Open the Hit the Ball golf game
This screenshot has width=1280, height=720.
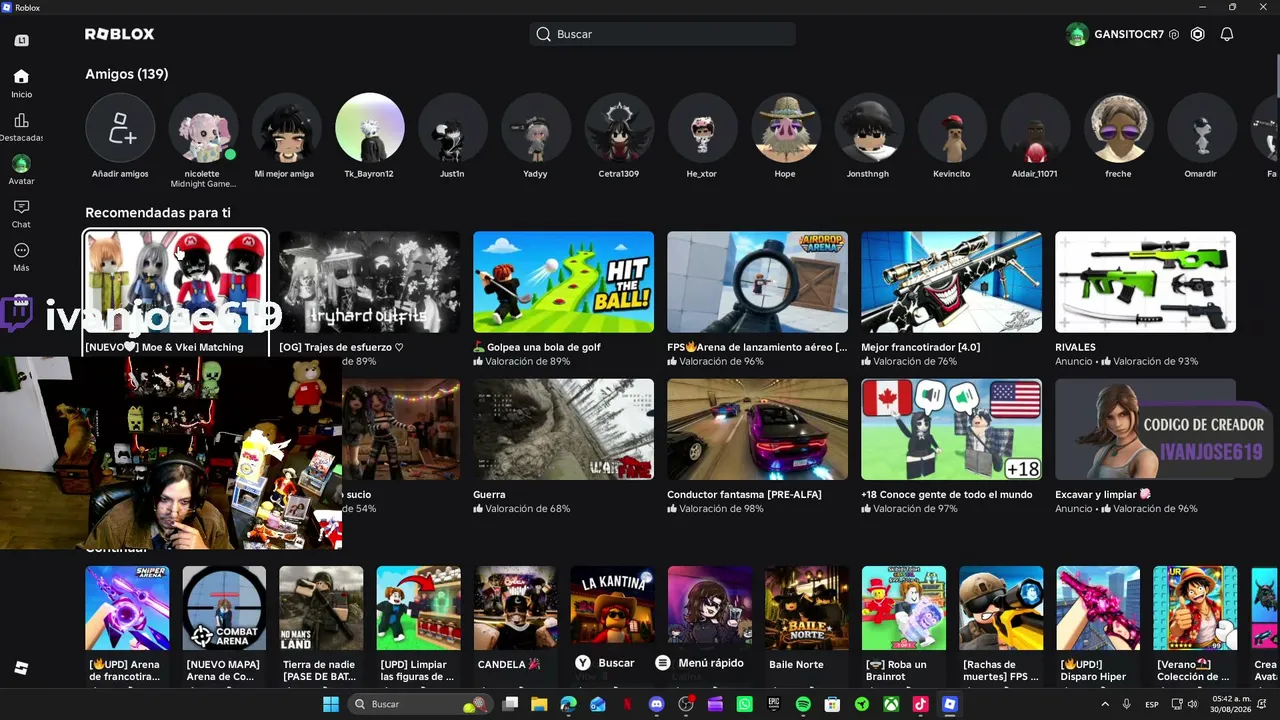(563, 282)
